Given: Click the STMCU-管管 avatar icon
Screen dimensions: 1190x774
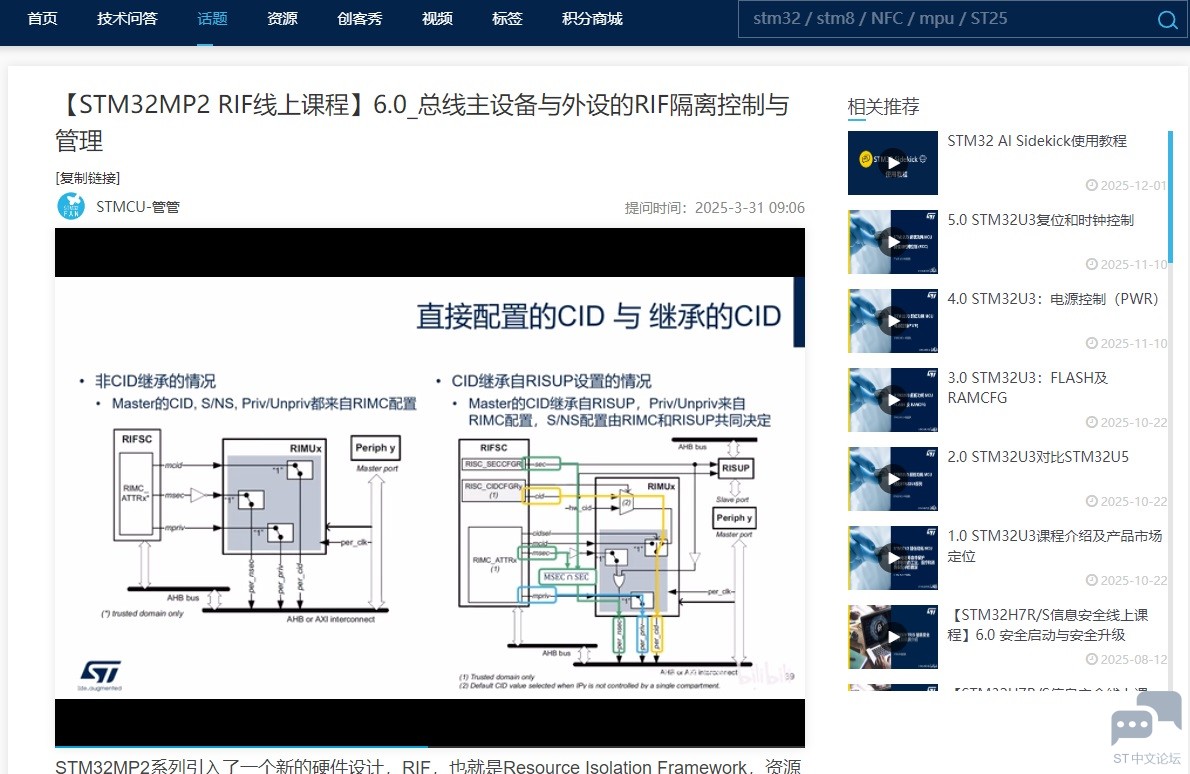Looking at the screenshot, I should pyautogui.click(x=71, y=206).
